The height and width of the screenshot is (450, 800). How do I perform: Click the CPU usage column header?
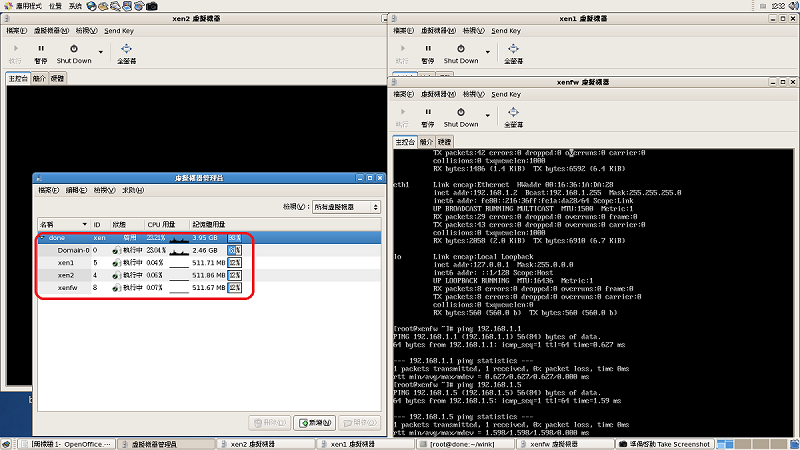click(x=167, y=224)
